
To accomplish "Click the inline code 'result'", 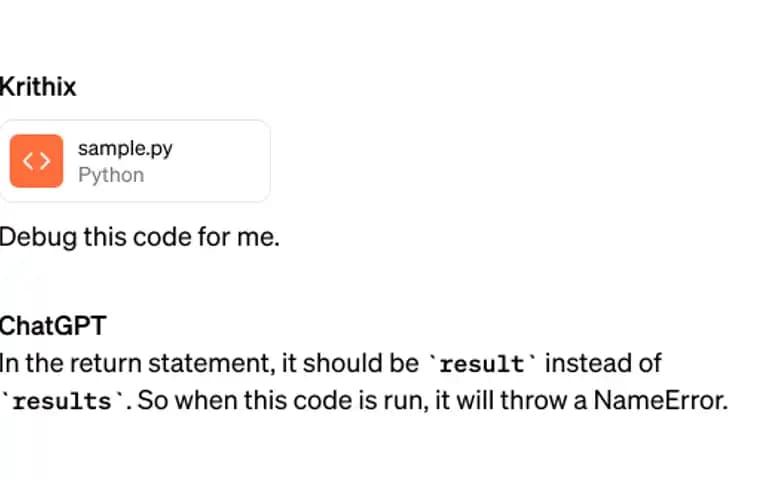I will (482, 364).
